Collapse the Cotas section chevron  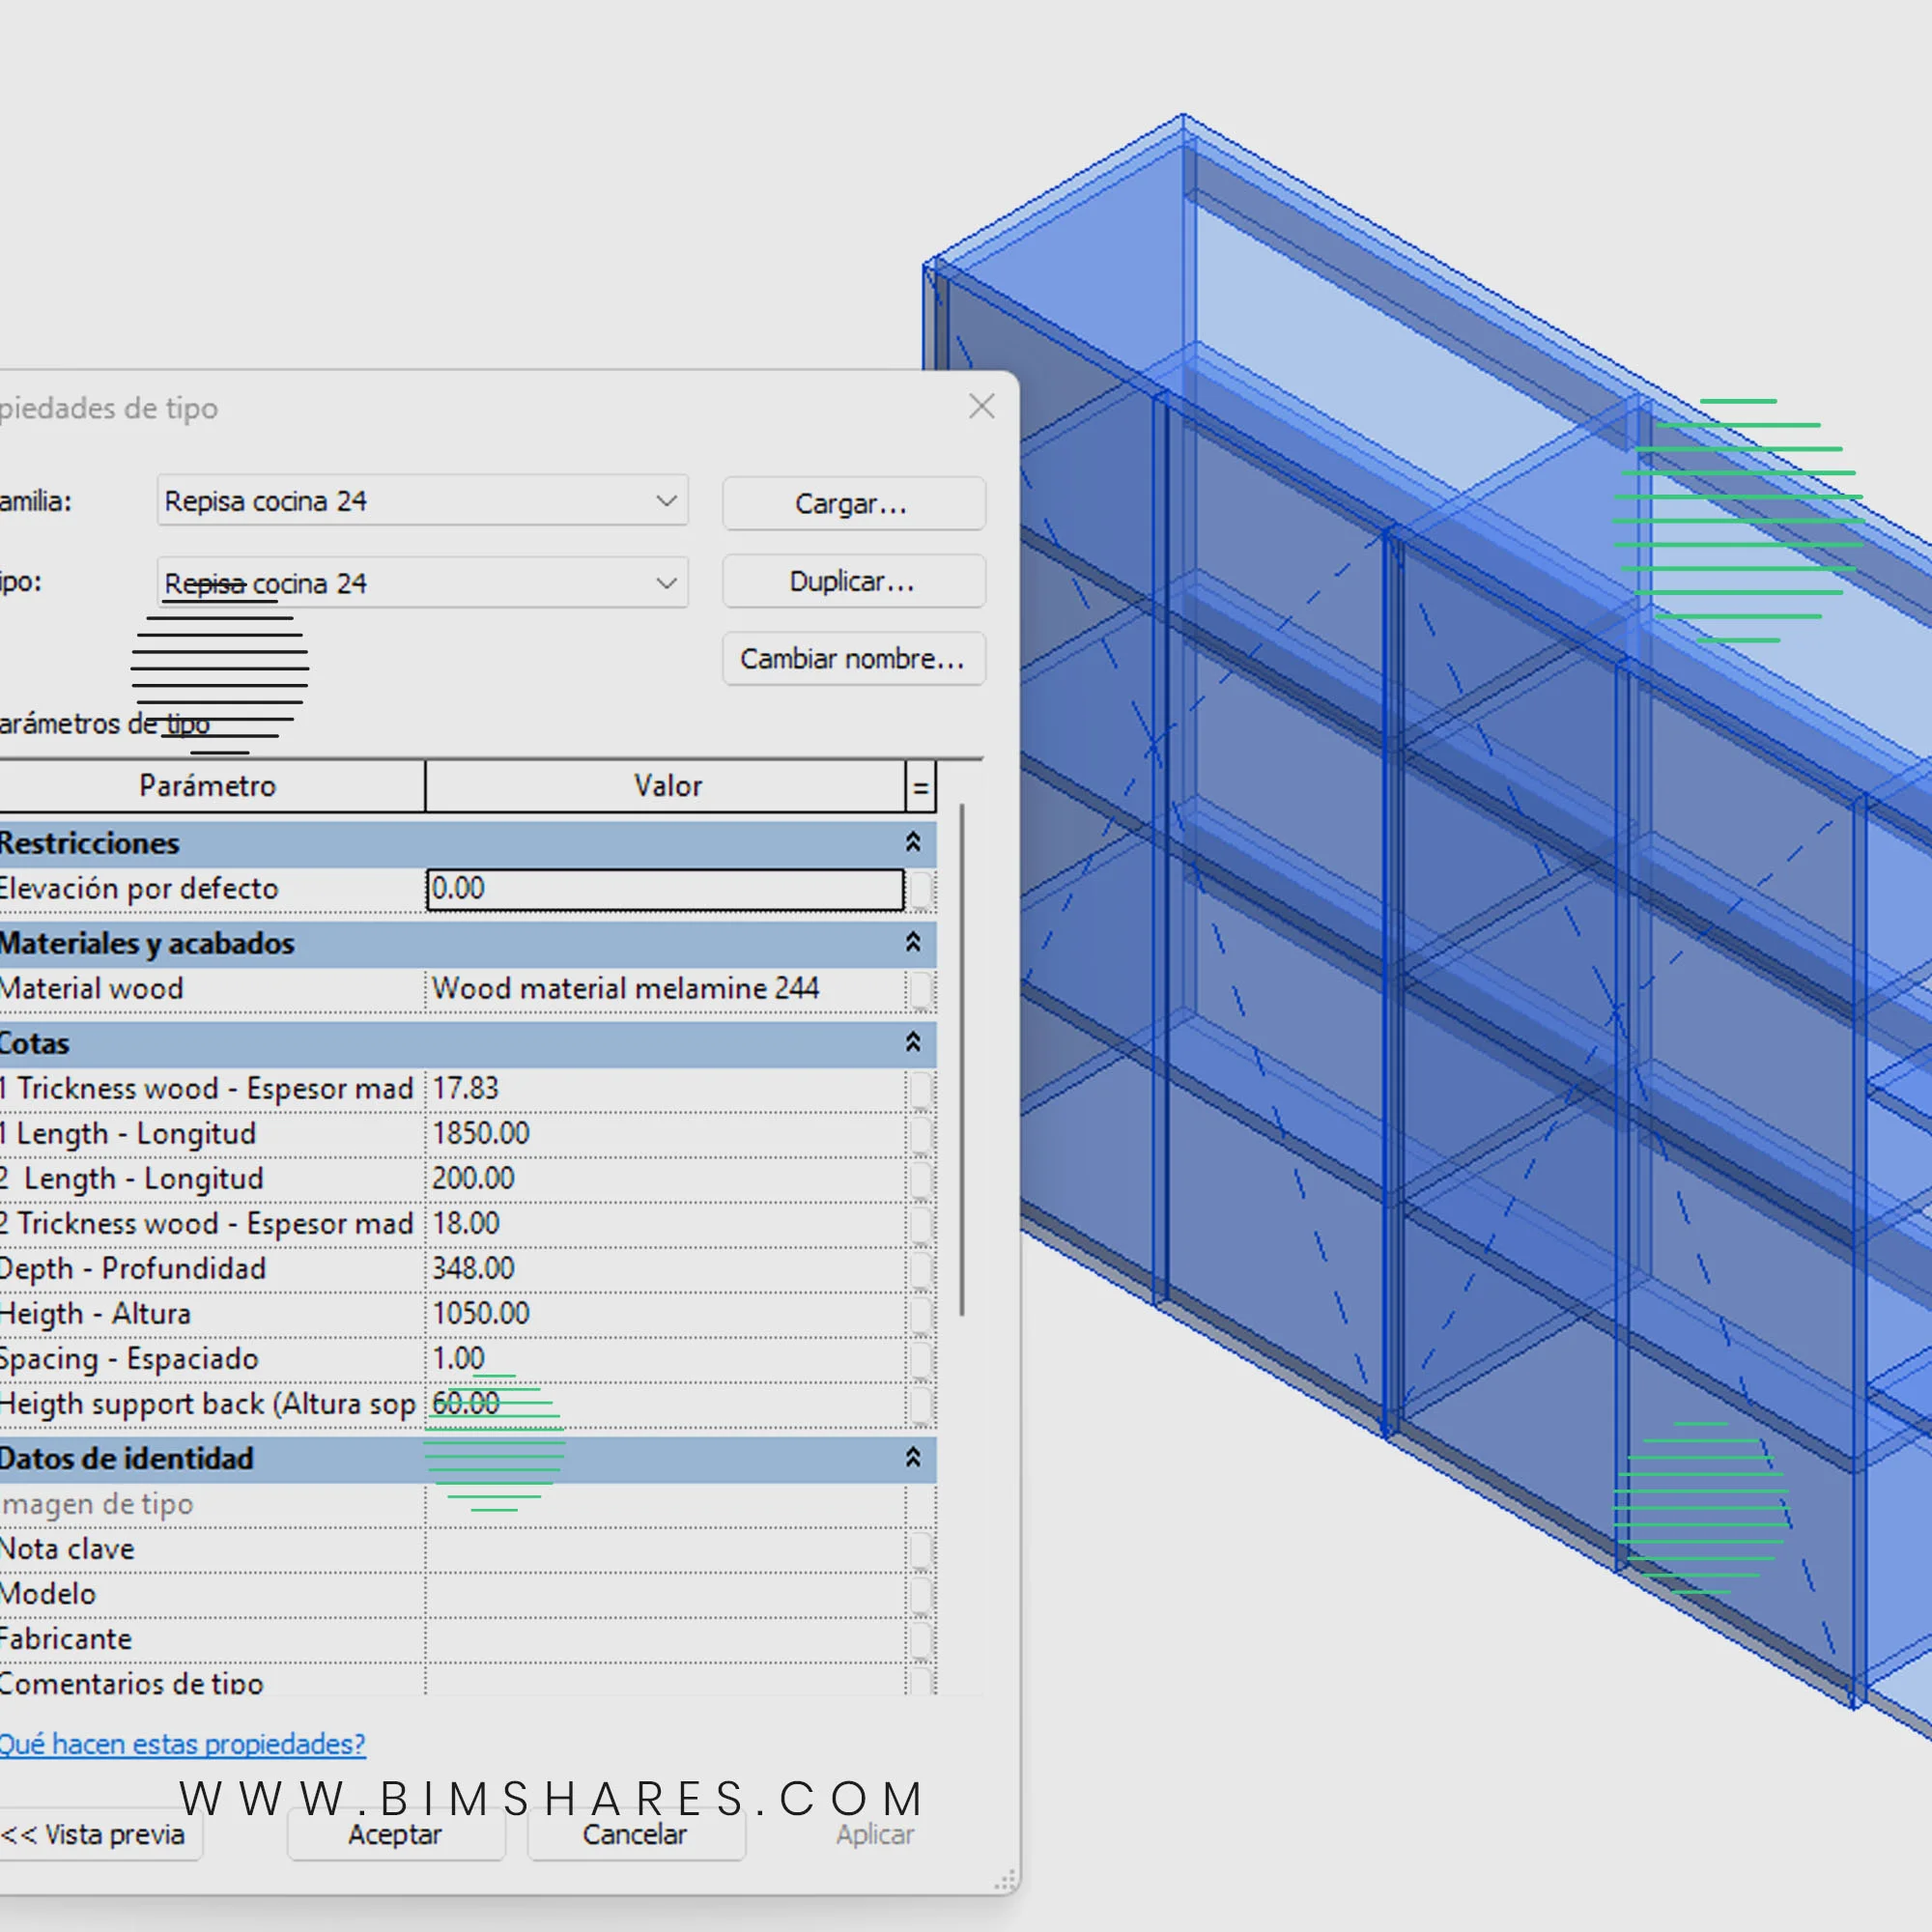tap(912, 1042)
